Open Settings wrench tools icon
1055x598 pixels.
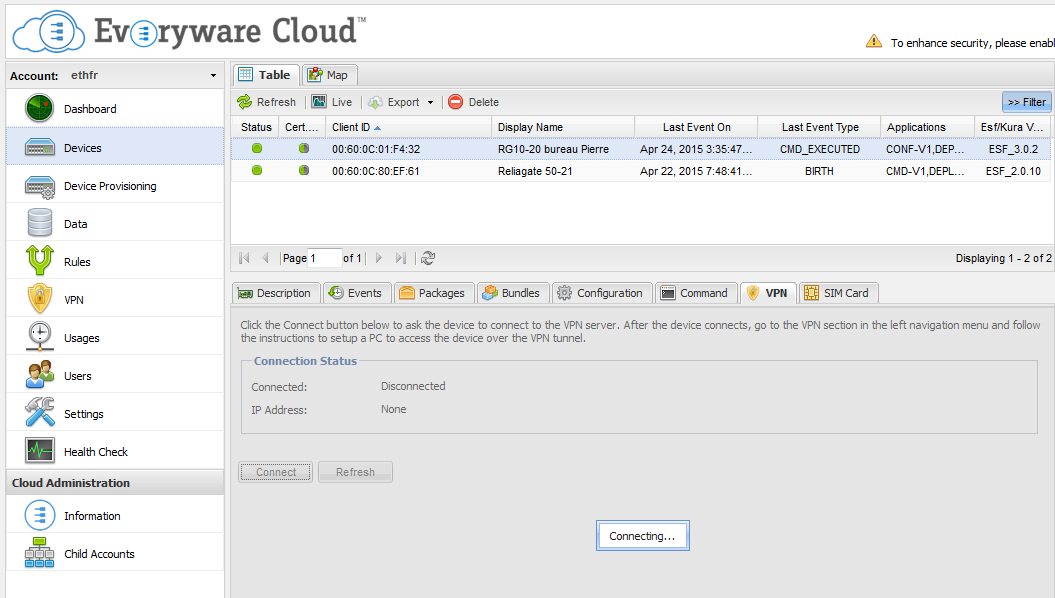[x=40, y=413]
